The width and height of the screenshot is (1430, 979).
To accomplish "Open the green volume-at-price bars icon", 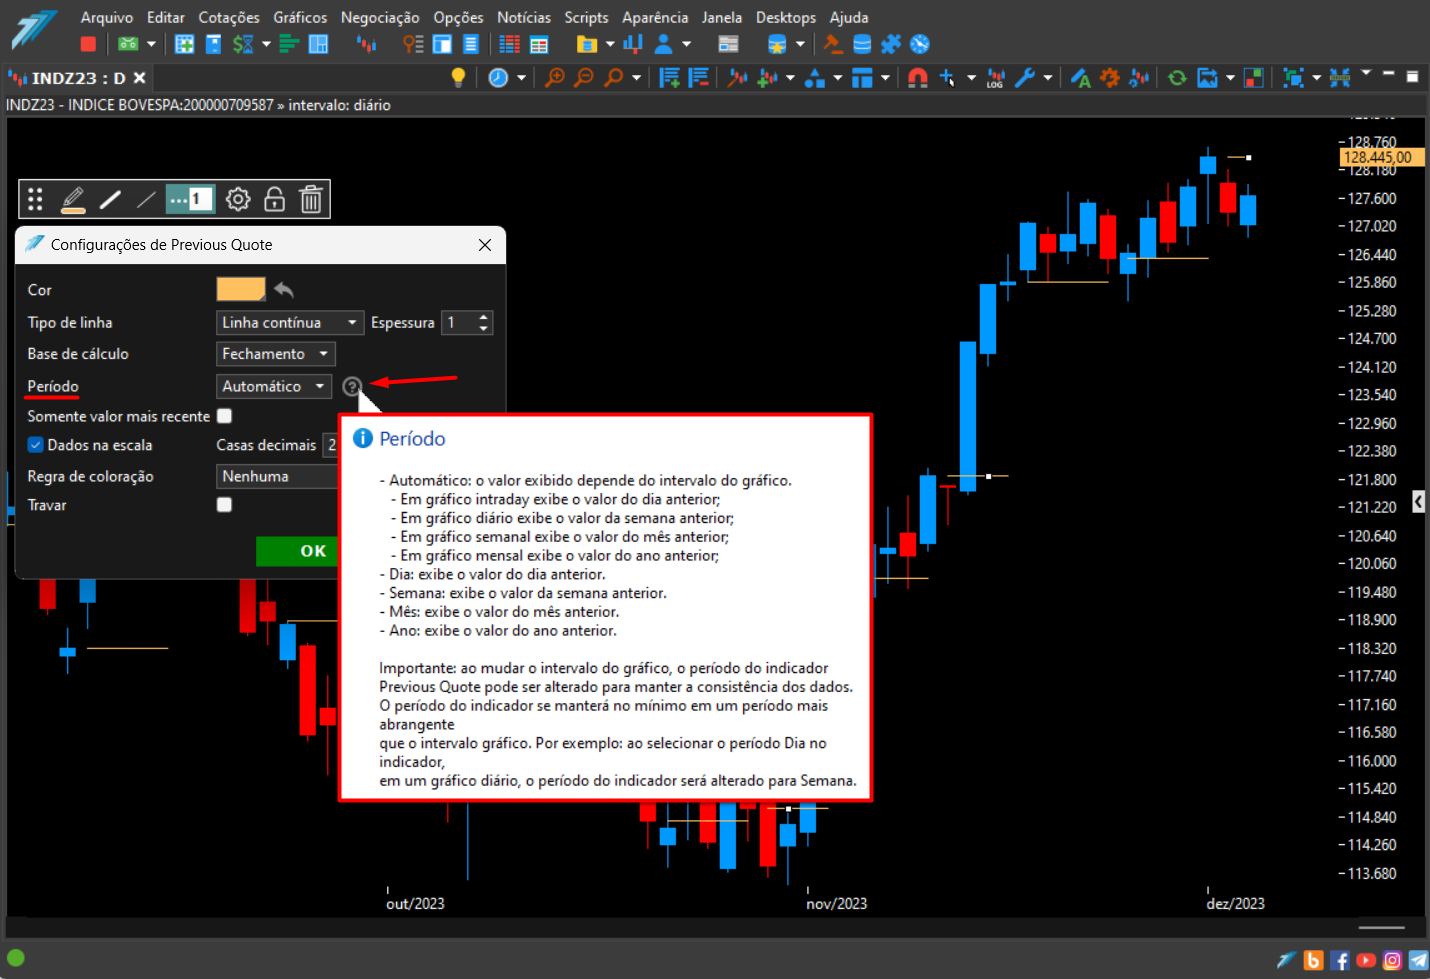I will pos(289,44).
